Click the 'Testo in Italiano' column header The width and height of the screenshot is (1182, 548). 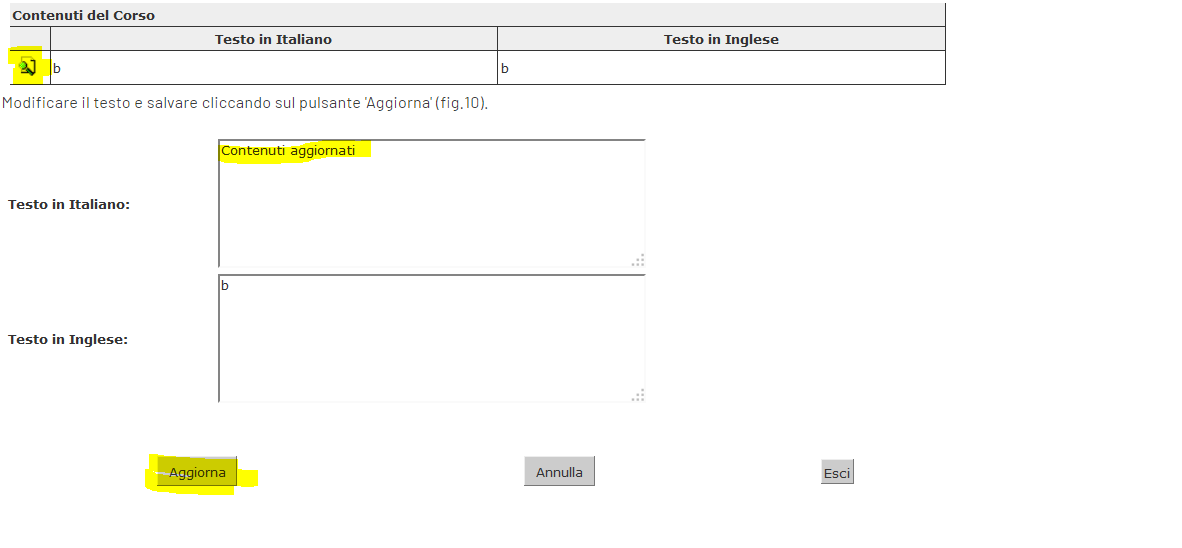point(274,39)
